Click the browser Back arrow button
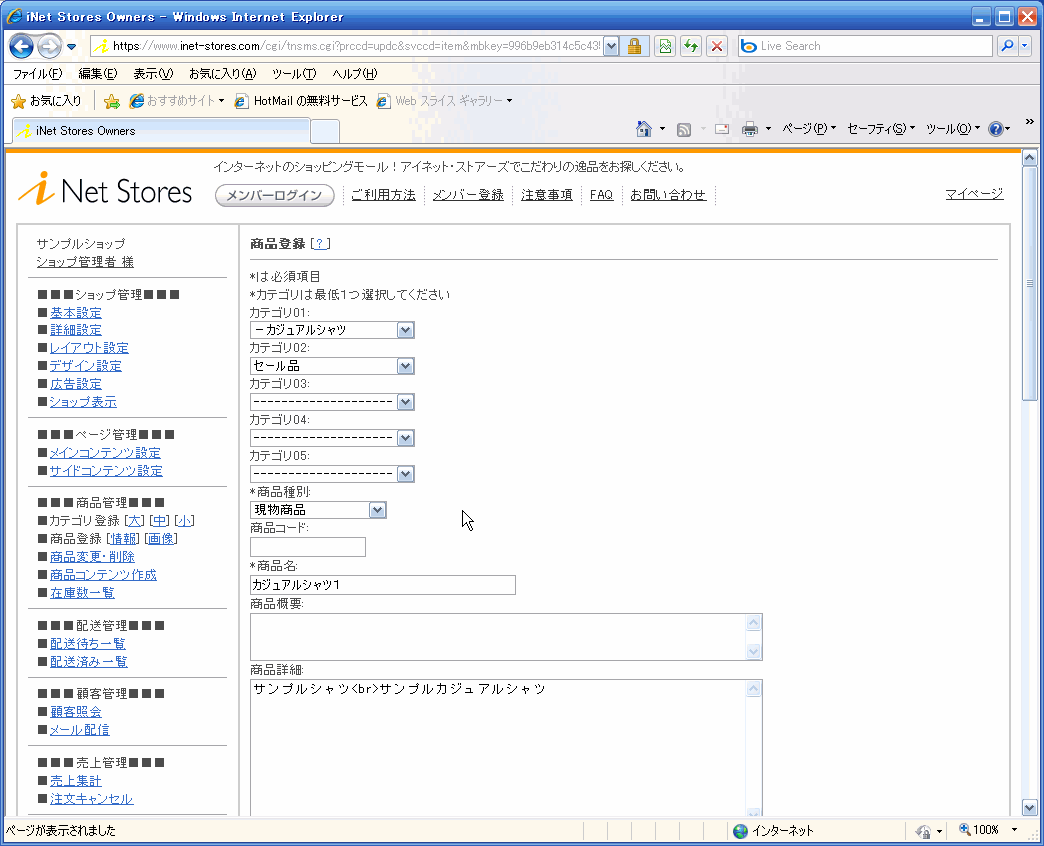Screen dimensions: 1044x846 point(22,46)
